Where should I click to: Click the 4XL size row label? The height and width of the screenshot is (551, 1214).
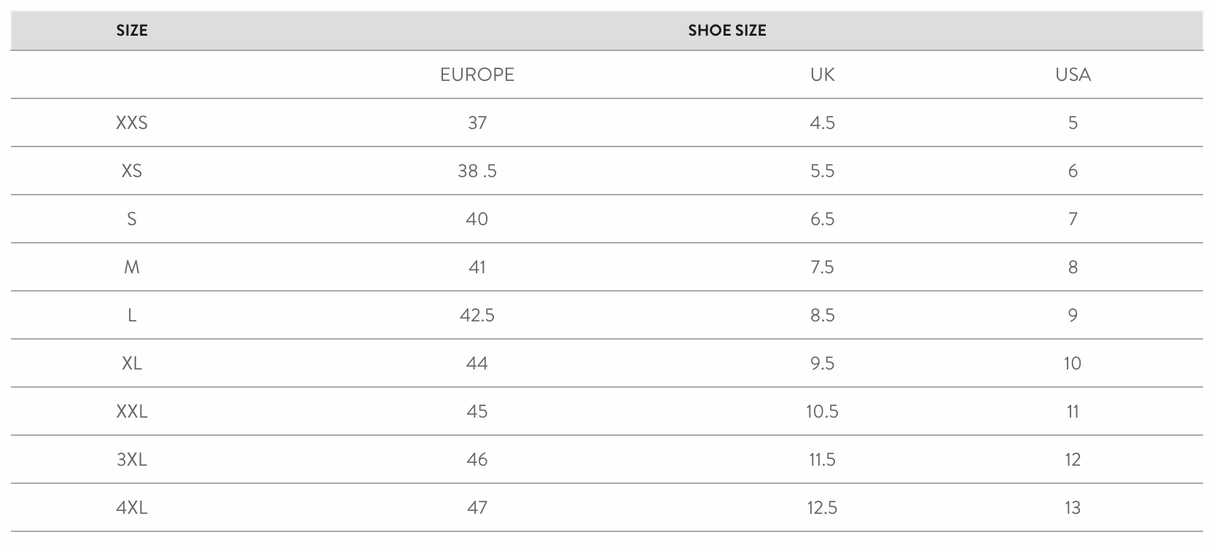click(x=131, y=507)
